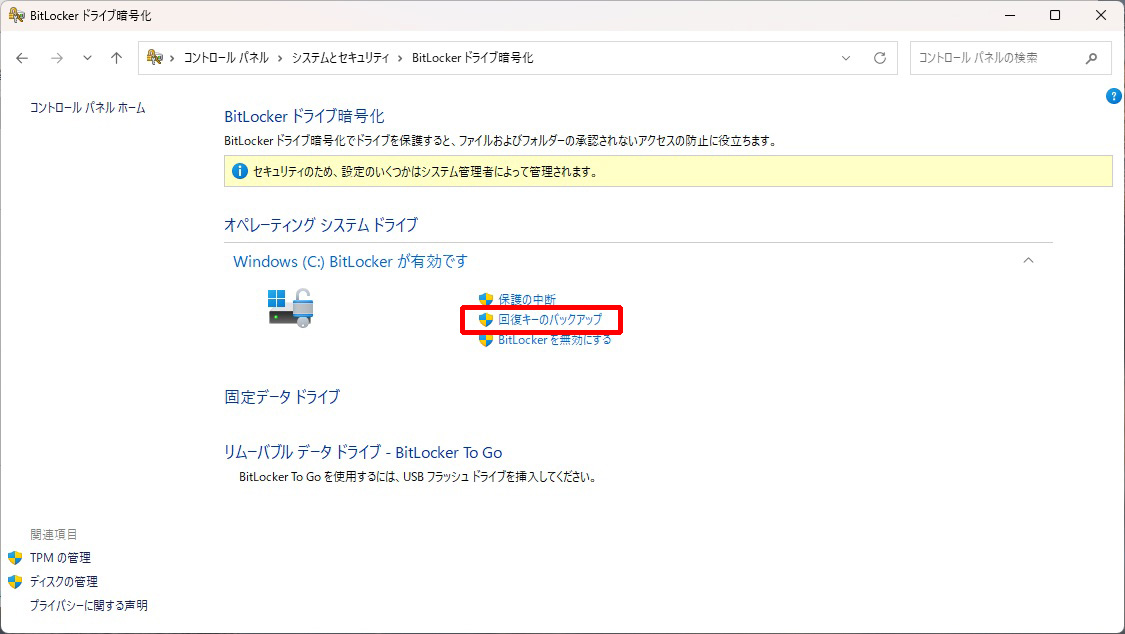Screen dimensions: 1125x634
Task: Open the recent locations chevron dropdown
Action: [87, 58]
